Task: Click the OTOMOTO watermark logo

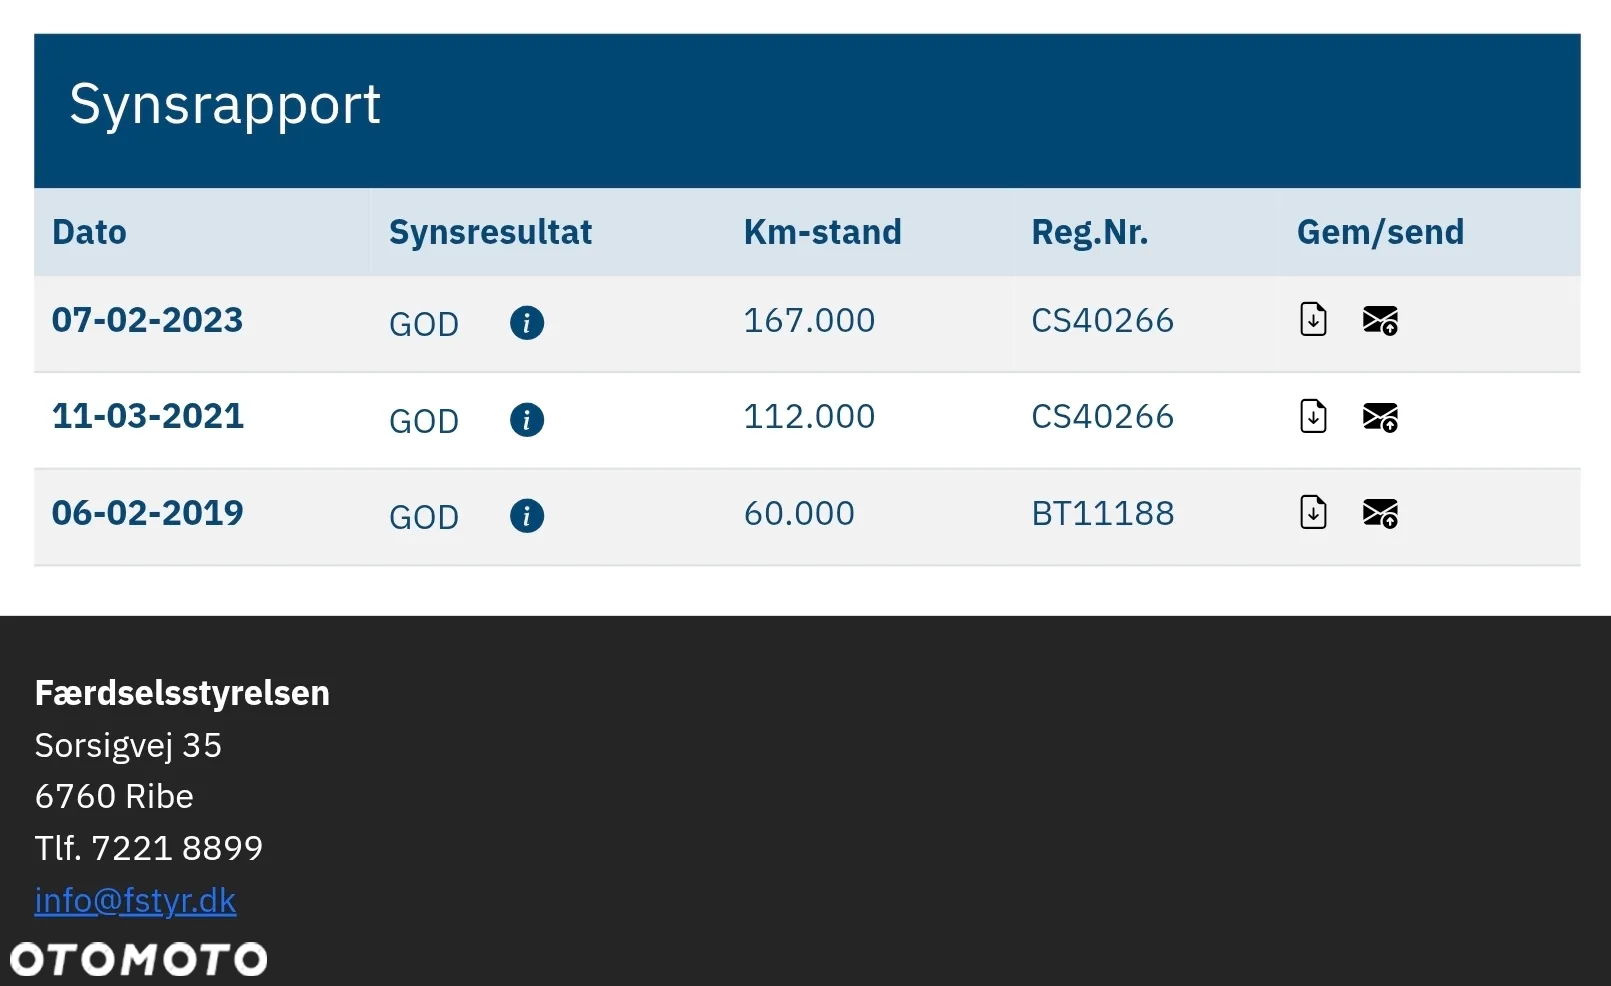Action: click(x=139, y=959)
